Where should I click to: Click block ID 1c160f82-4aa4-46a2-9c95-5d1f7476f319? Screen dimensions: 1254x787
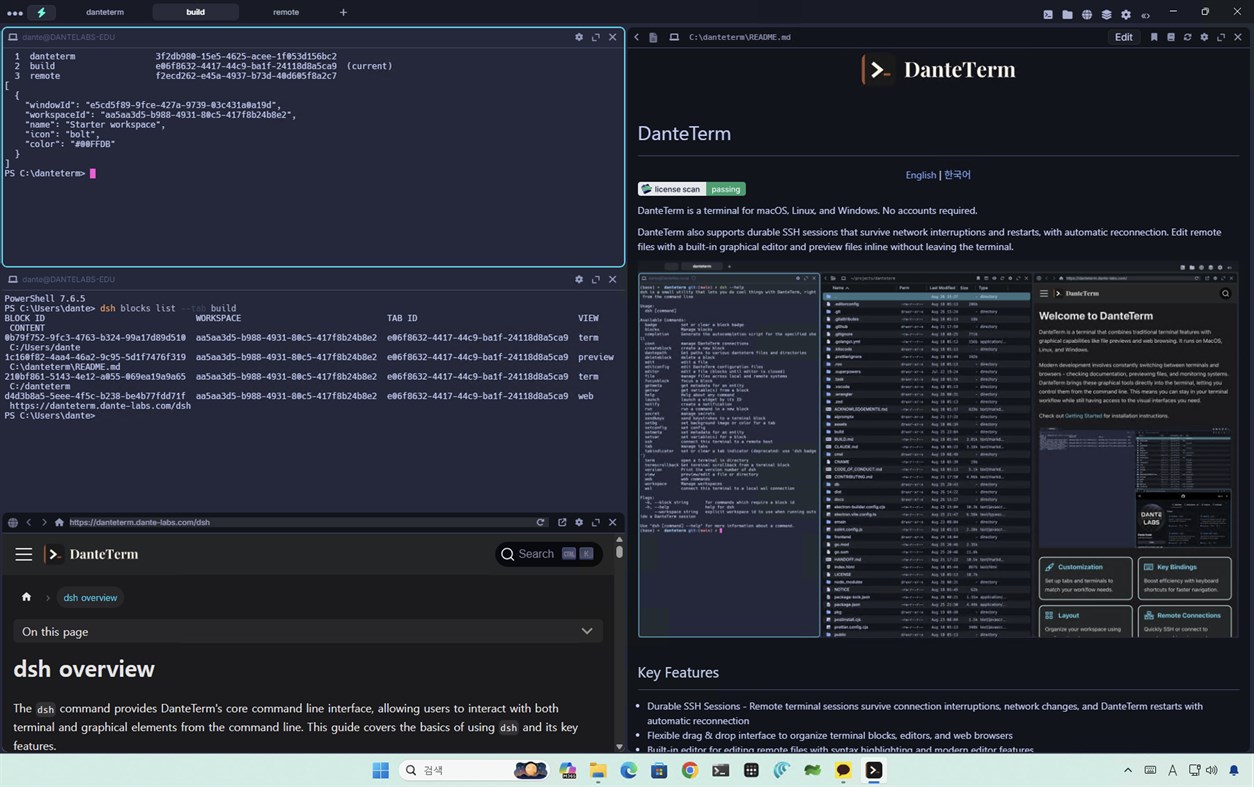(95, 357)
